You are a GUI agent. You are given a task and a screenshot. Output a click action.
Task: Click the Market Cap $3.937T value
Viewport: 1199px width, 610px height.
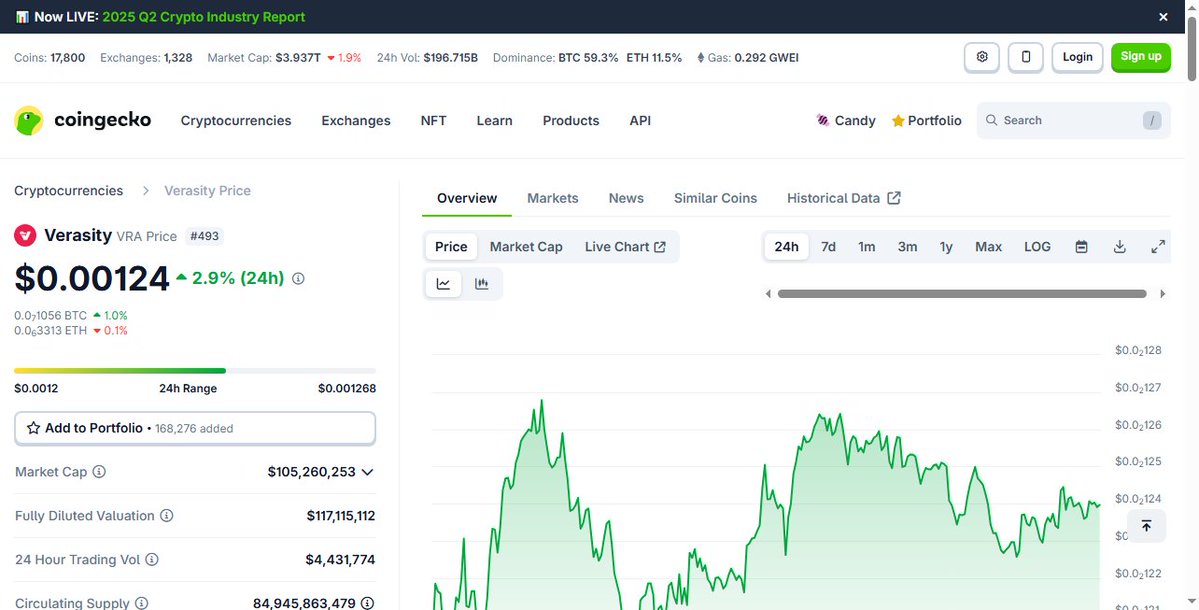298,57
